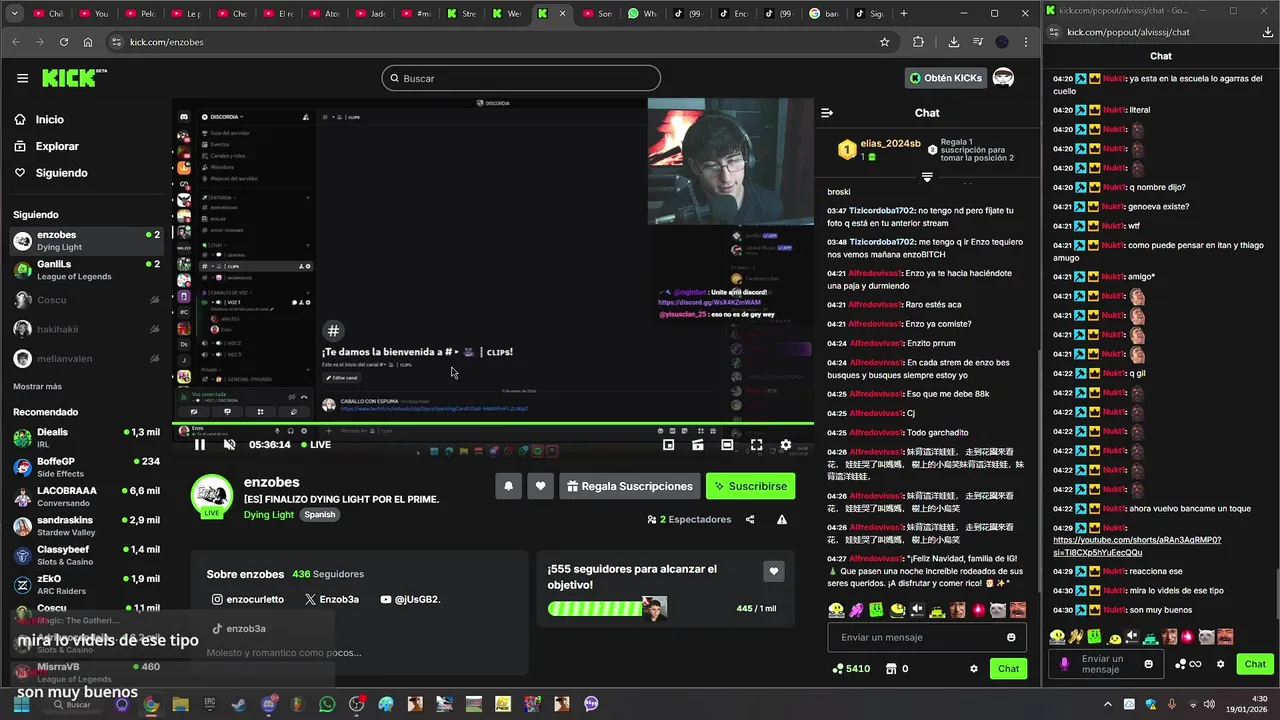Jump to LIVE position in player
Viewport: 1280px width, 720px height.
[x=315, y=445]
